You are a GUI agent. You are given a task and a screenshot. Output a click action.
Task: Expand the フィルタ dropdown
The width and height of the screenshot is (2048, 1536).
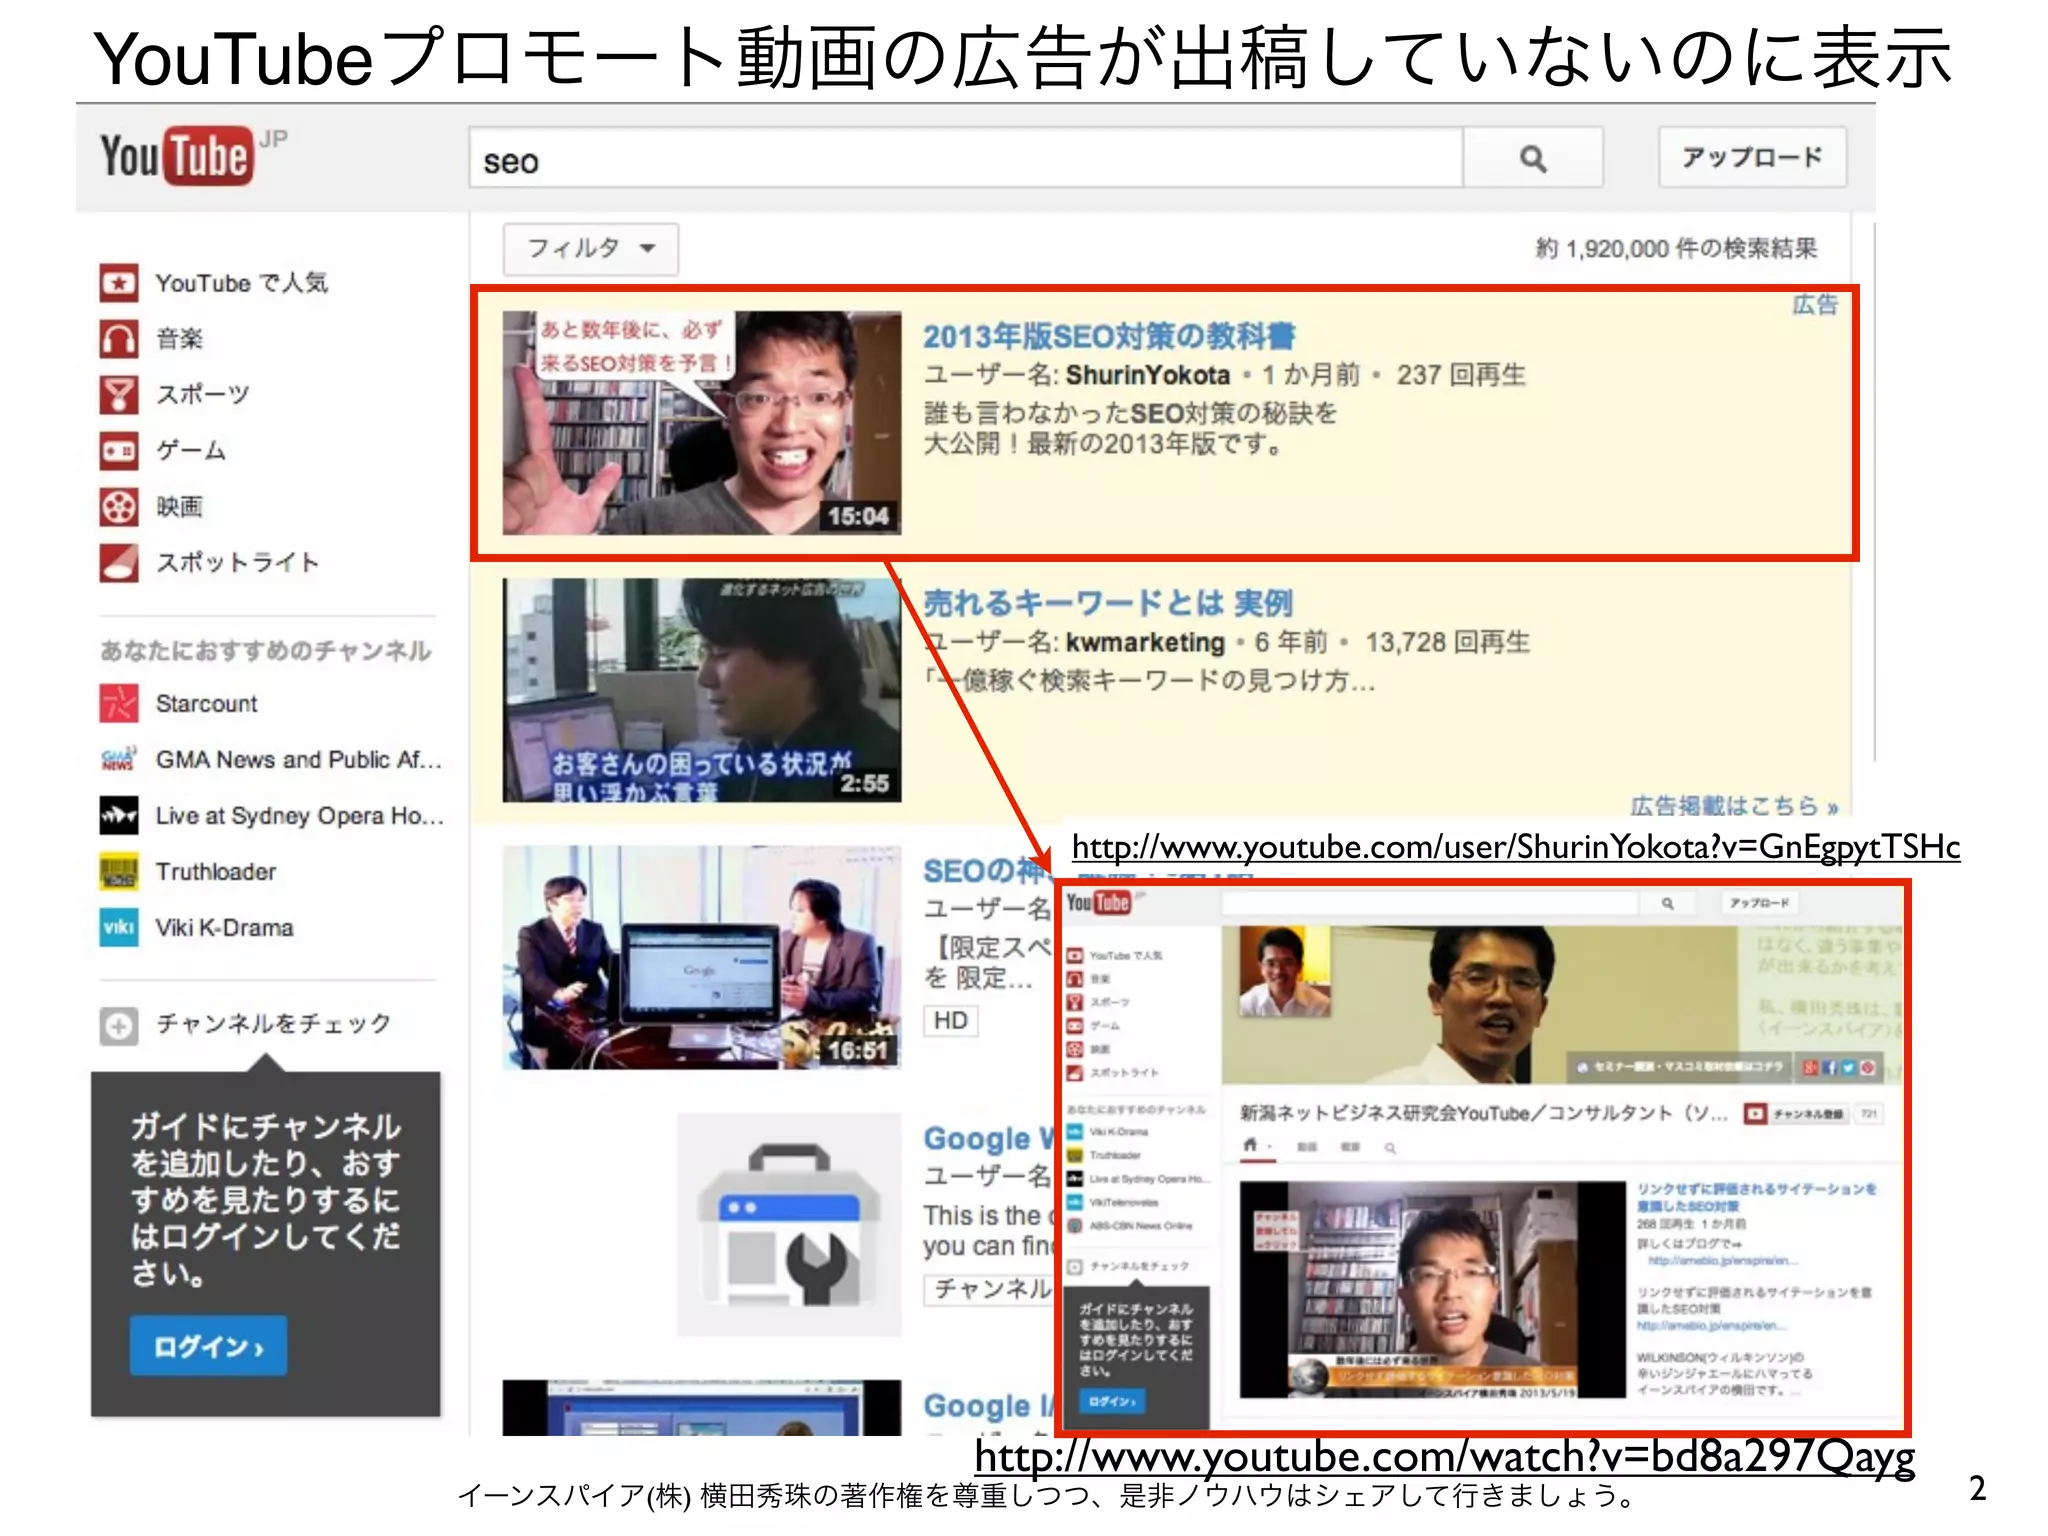point(590,248)
